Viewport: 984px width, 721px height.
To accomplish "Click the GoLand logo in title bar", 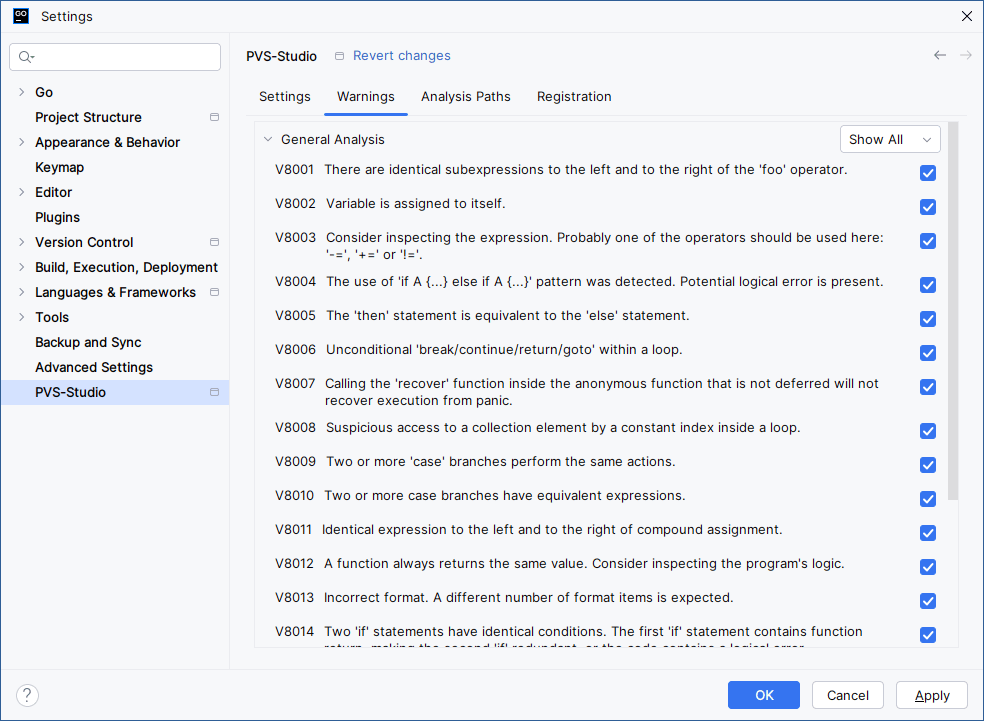I will (20, 16).
